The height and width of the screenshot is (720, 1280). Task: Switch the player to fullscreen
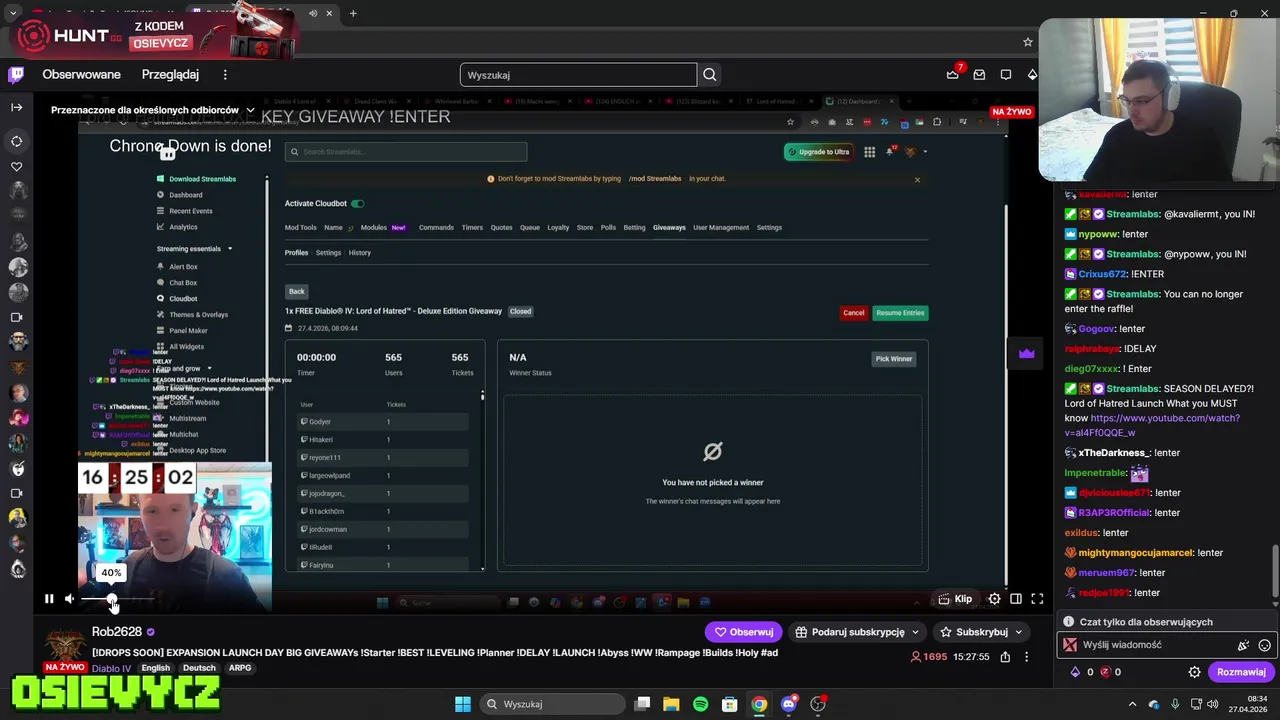coord(1037,599)
